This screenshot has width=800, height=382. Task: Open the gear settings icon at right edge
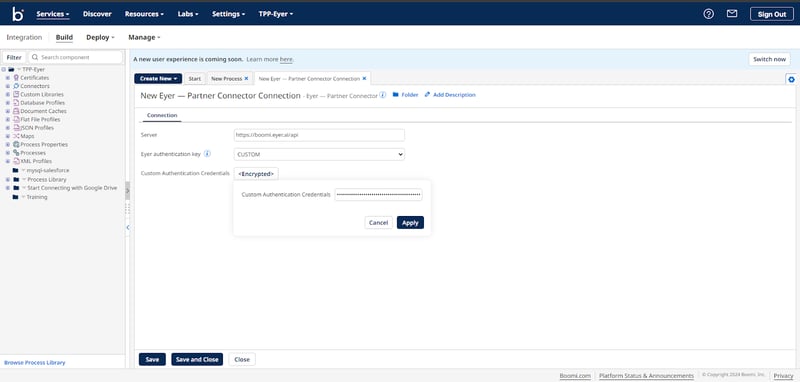(791, 80)
